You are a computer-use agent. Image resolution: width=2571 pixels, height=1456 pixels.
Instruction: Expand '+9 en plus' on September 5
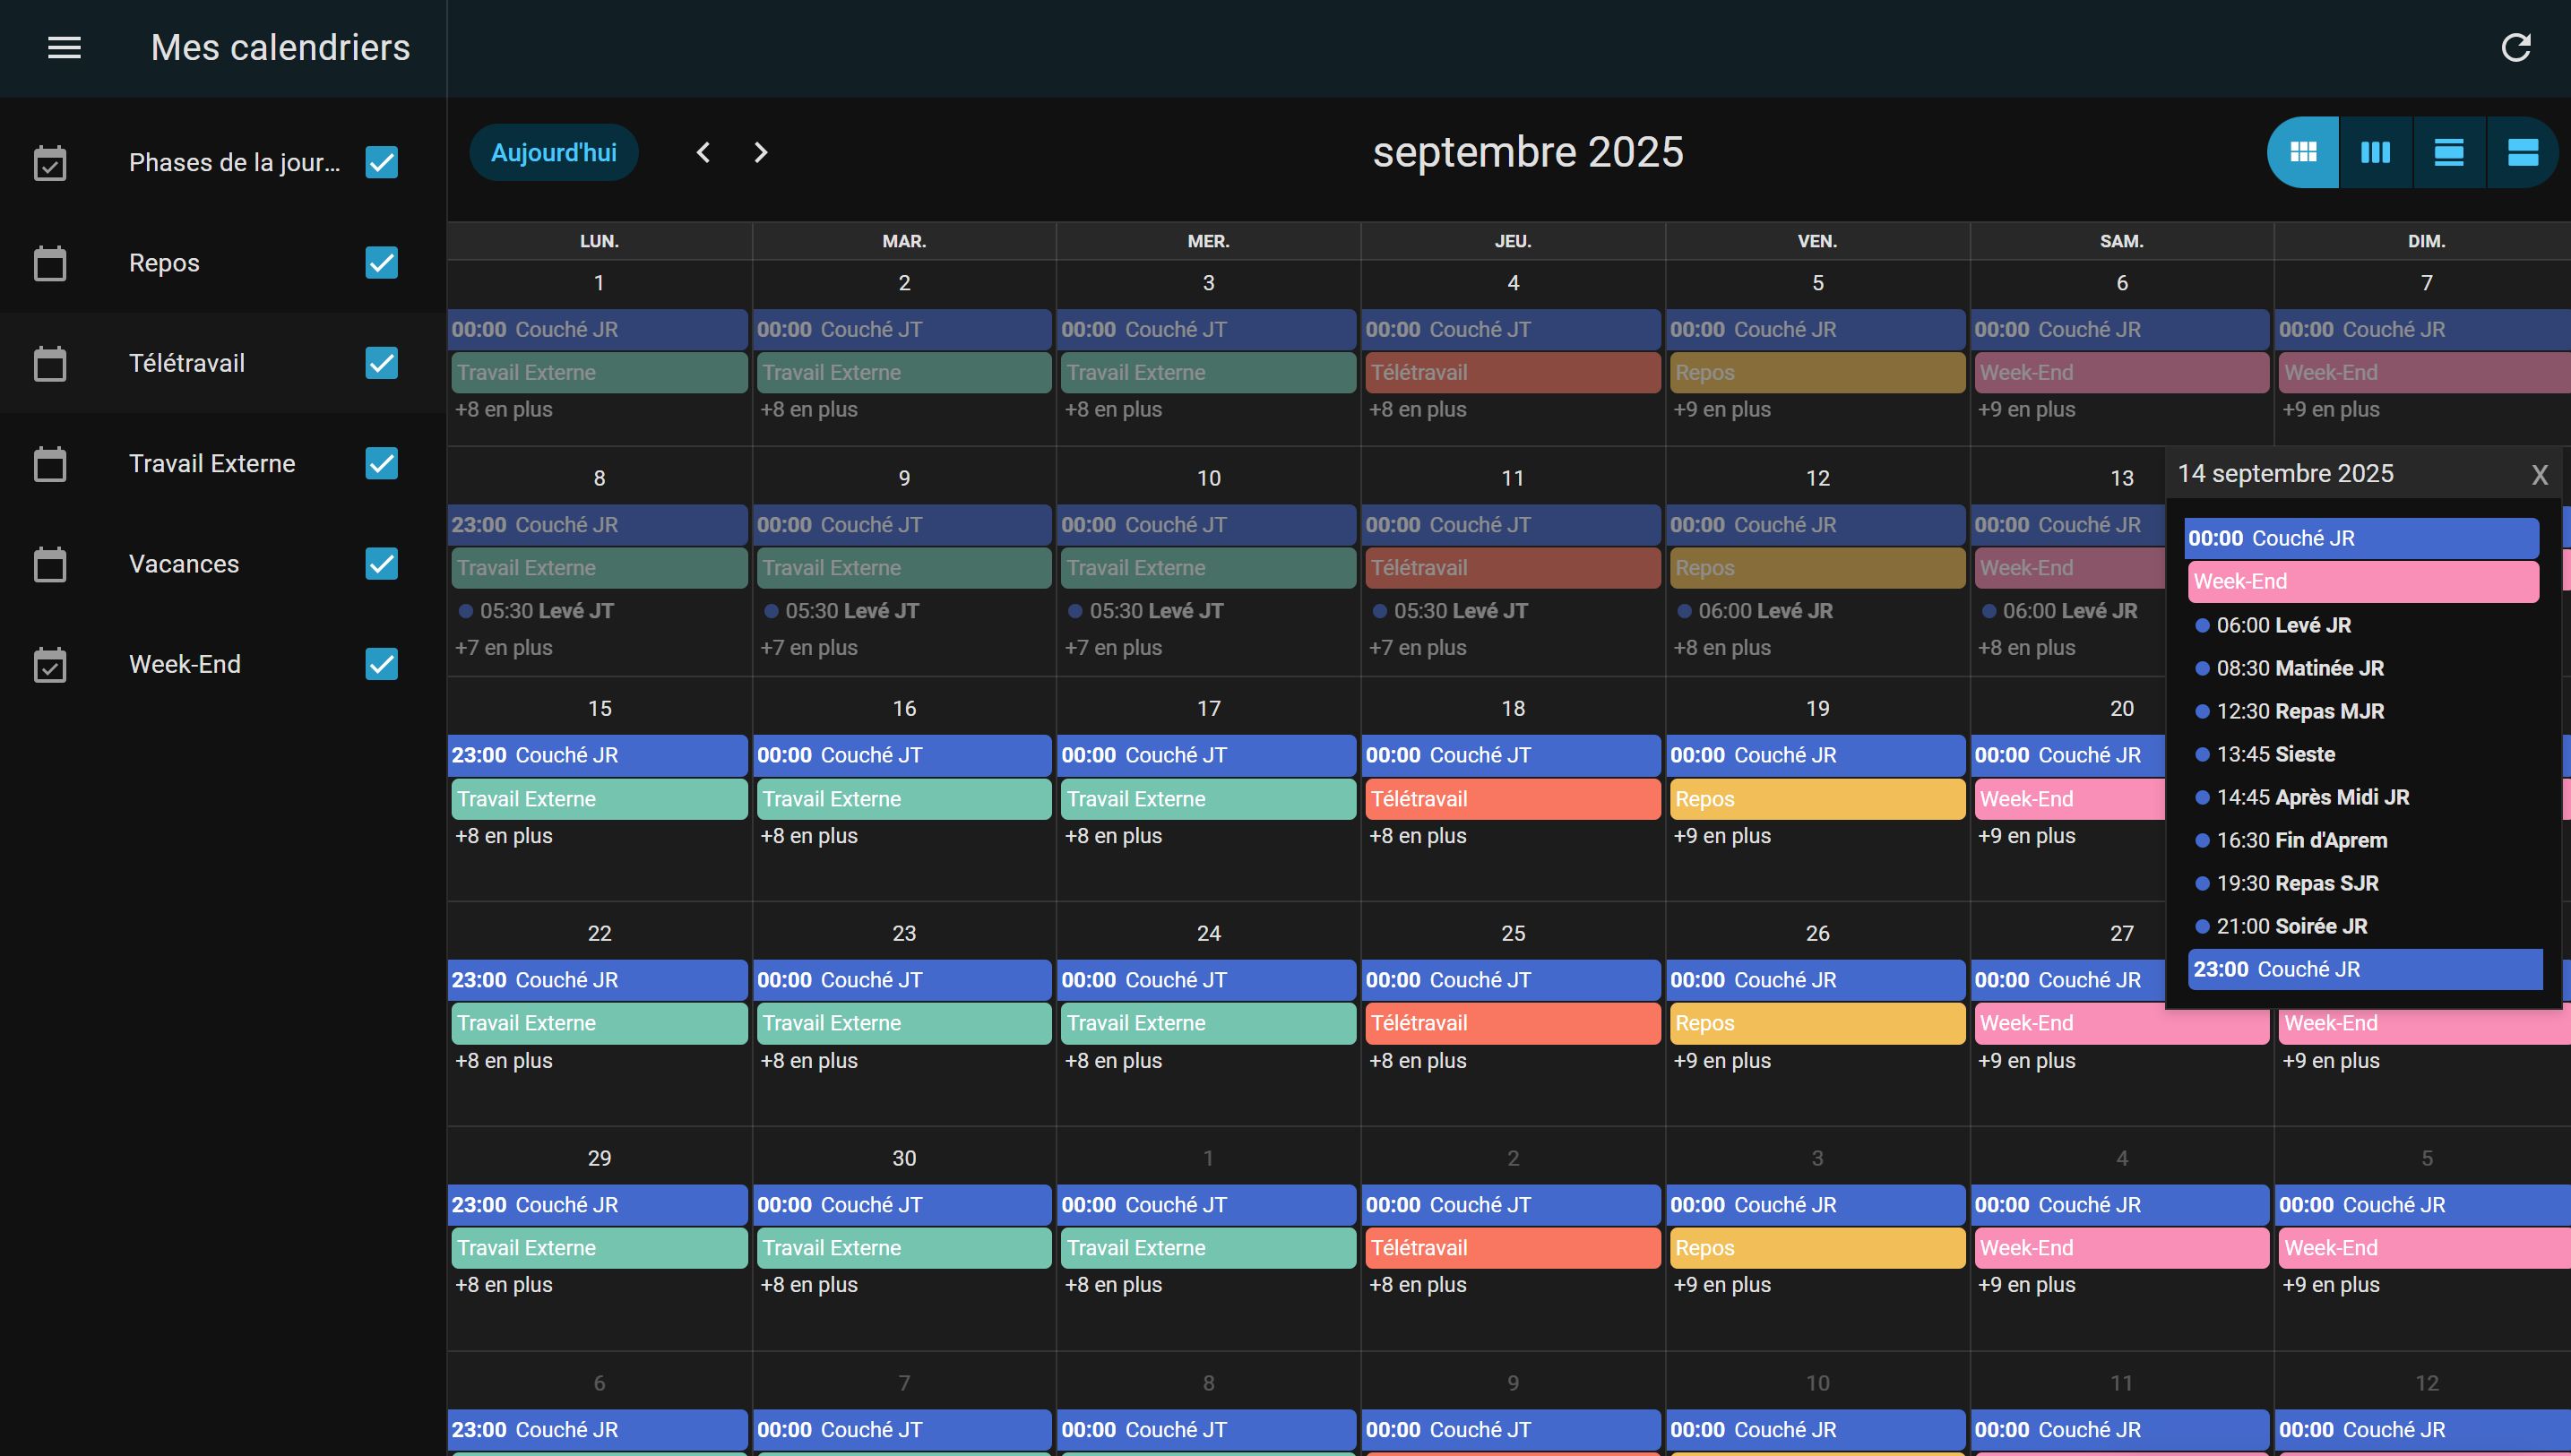click(x=1721, y=409)
